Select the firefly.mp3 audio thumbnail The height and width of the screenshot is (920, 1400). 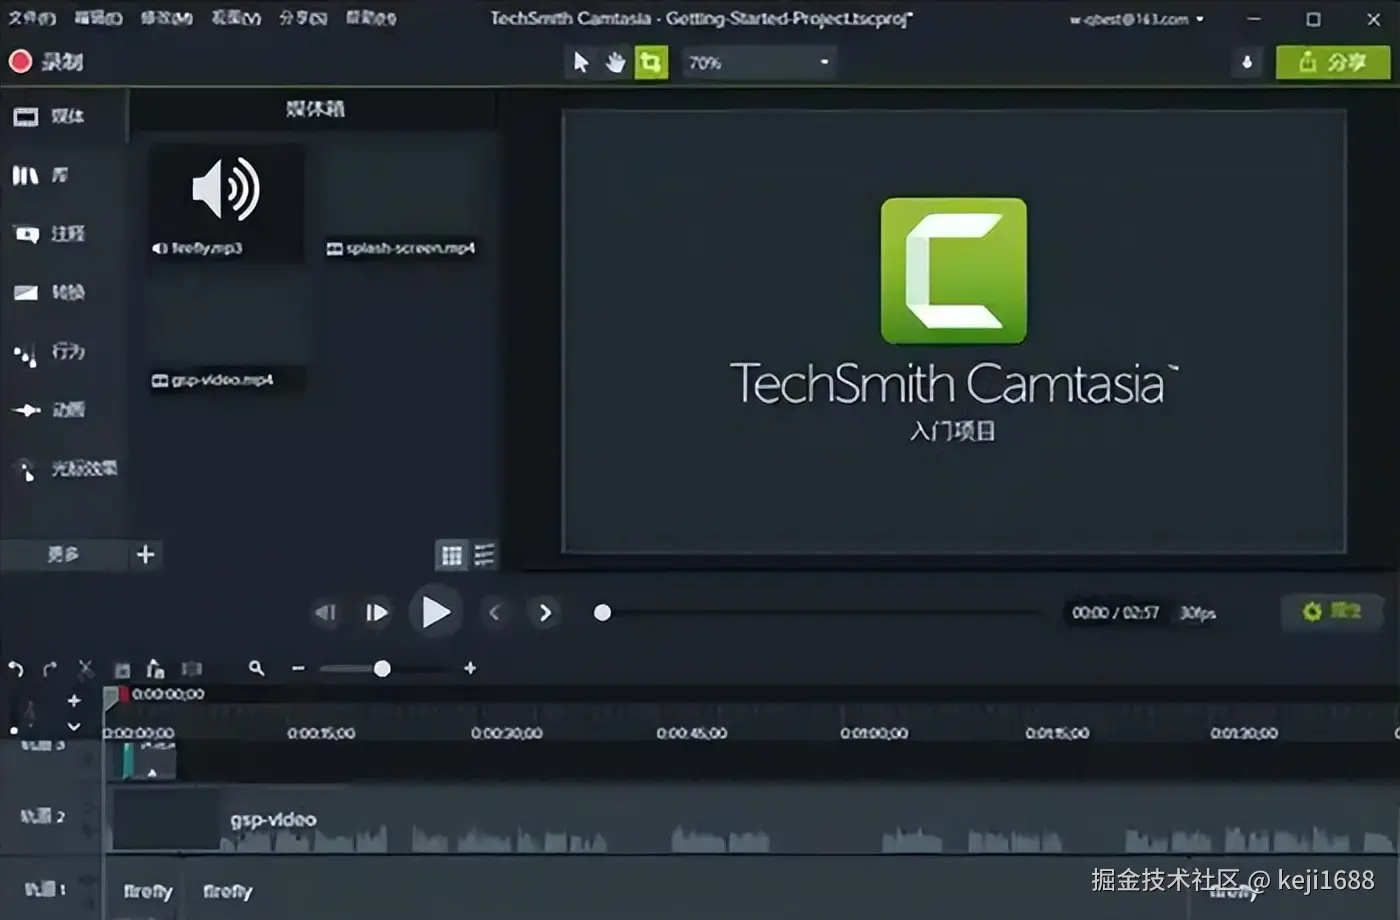(x=226, y=203)
